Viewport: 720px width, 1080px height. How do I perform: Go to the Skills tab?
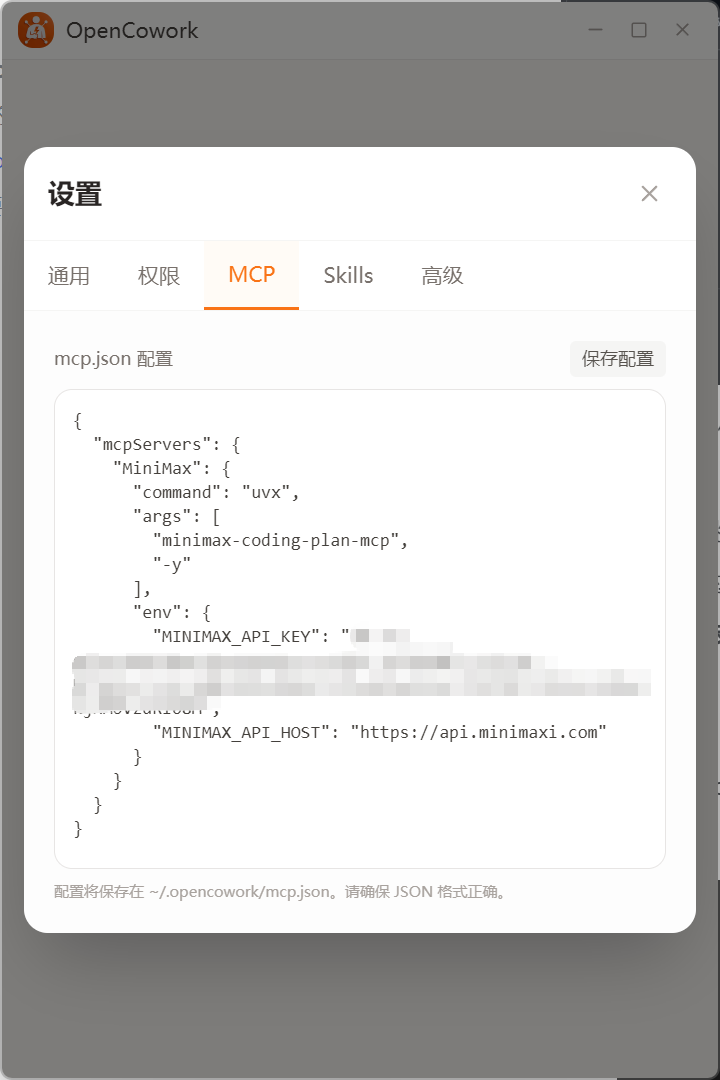(348, 276)
